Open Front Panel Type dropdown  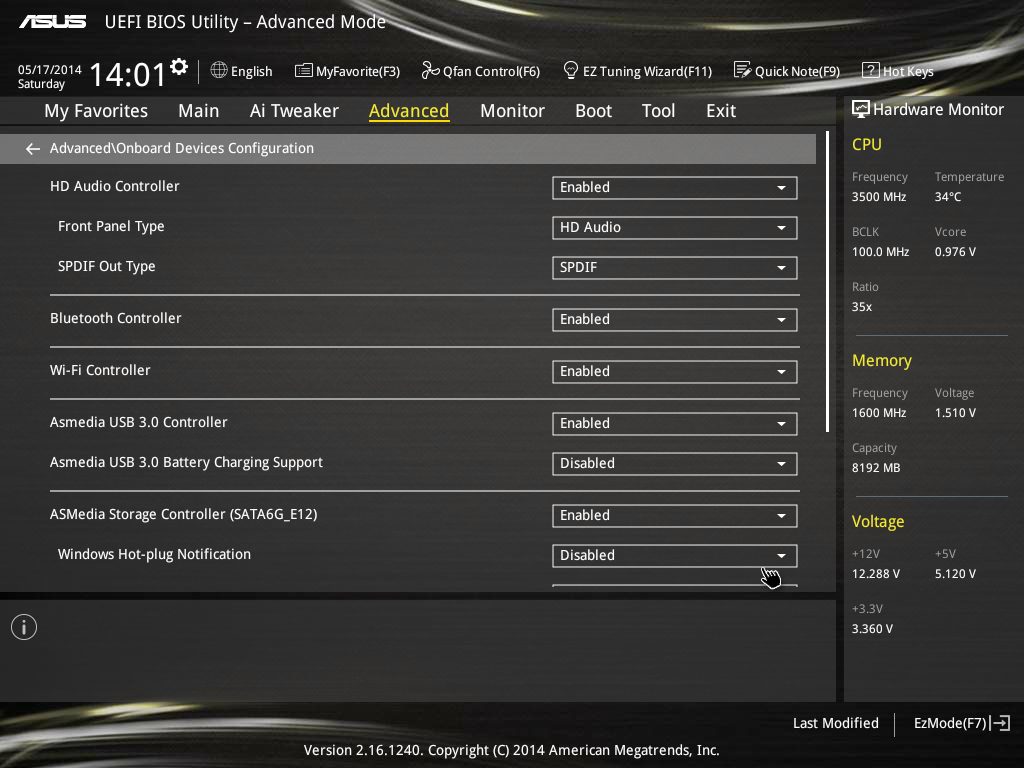[x=675, y=227]
